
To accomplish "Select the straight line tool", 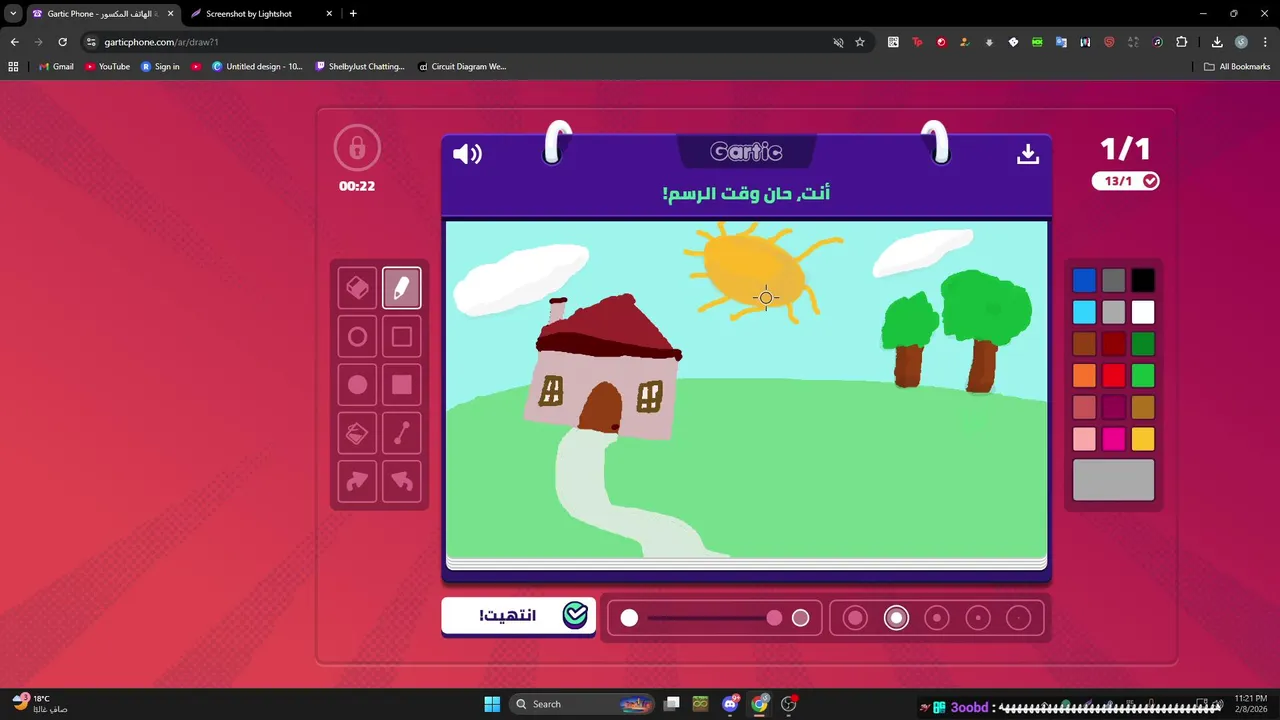I will 401,433.
